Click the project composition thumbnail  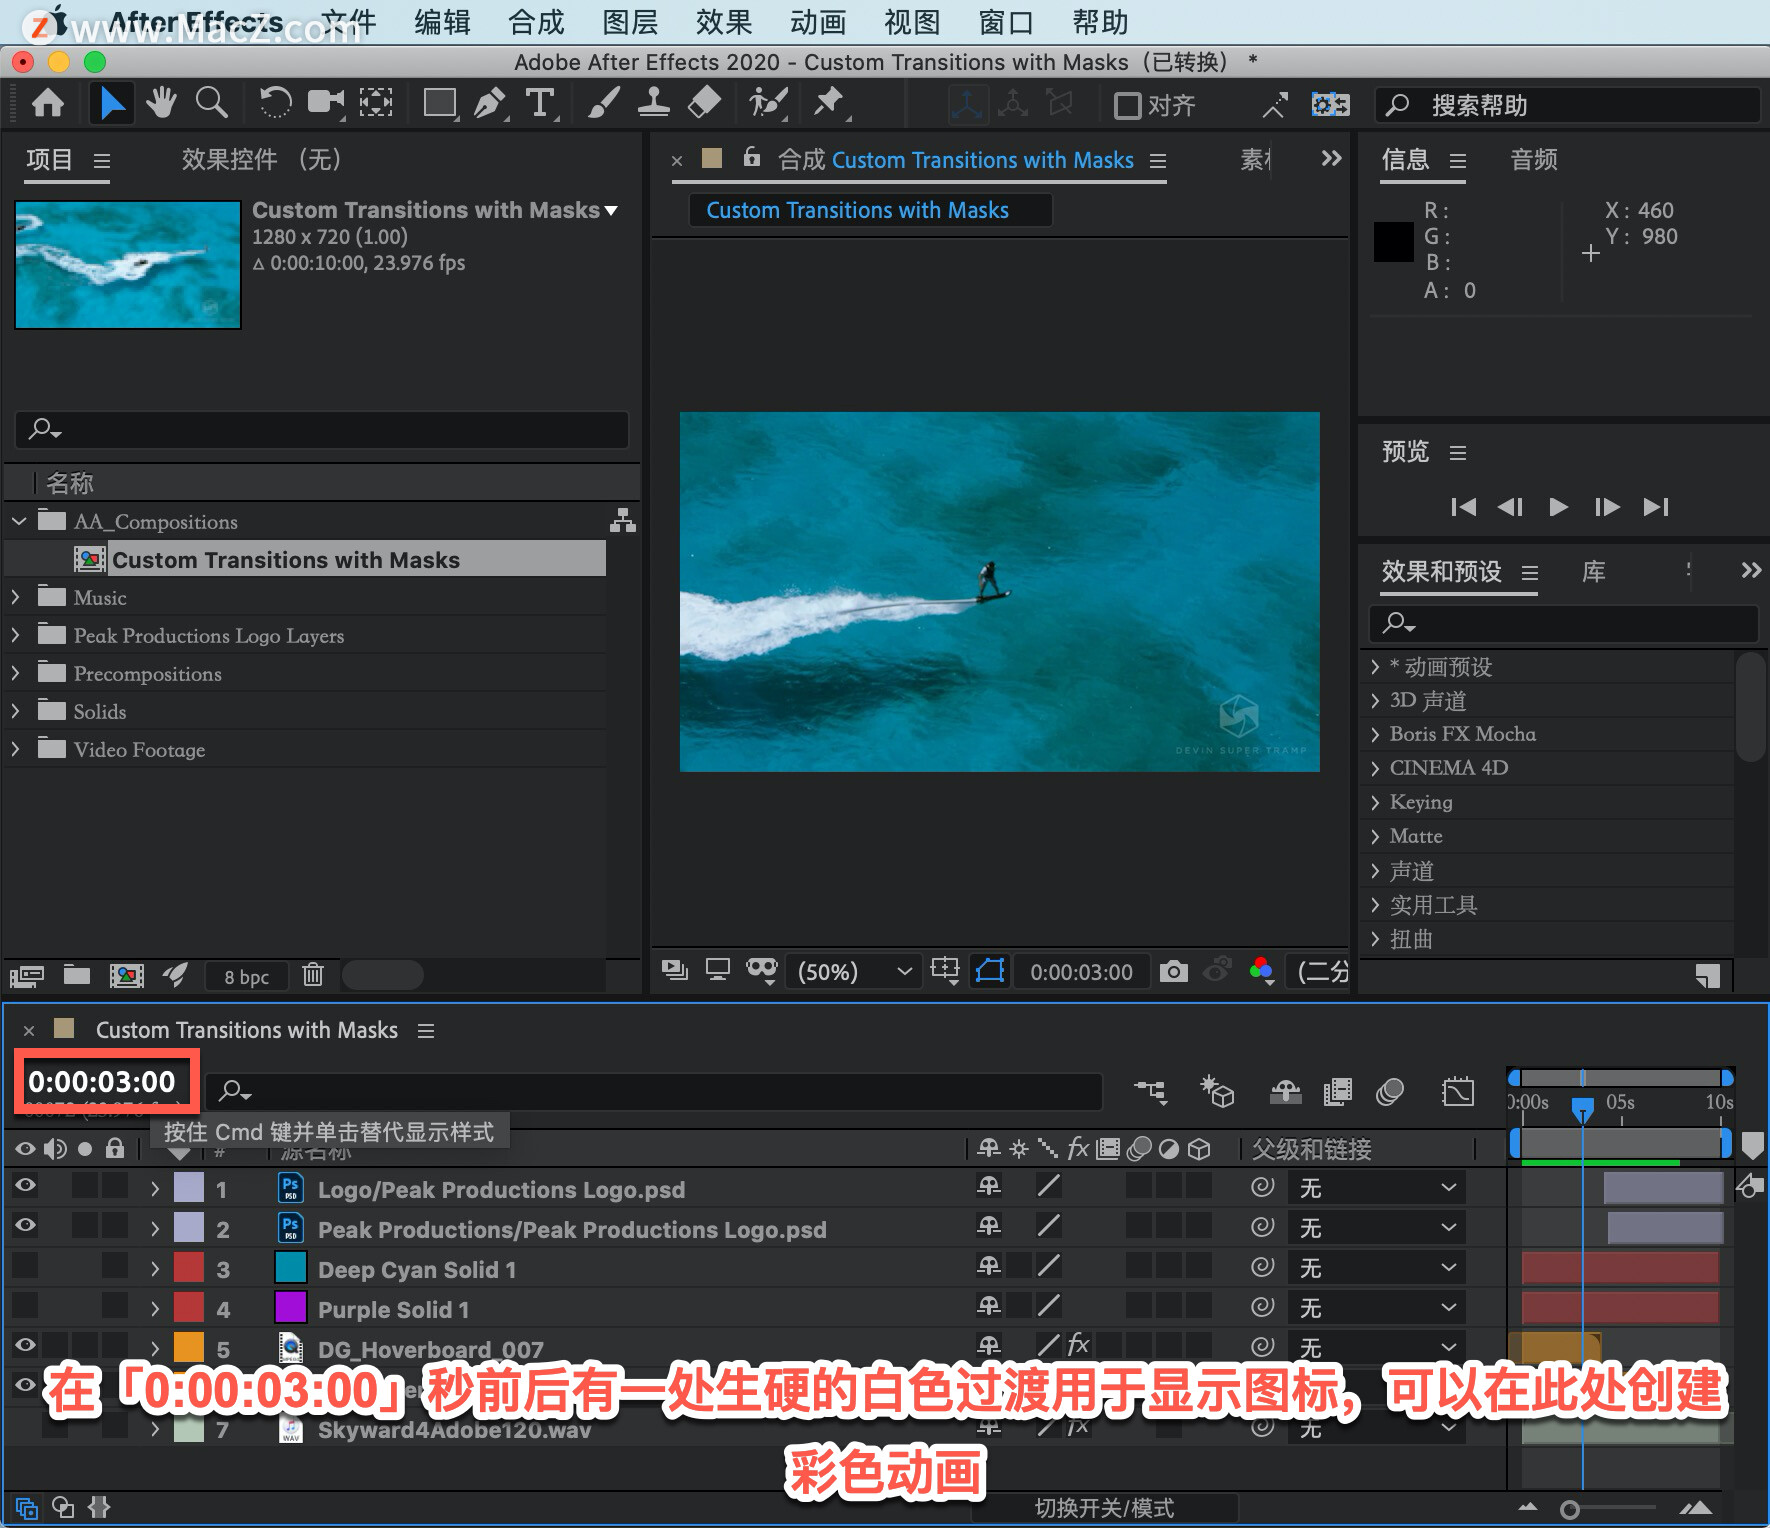click(128, 264)
